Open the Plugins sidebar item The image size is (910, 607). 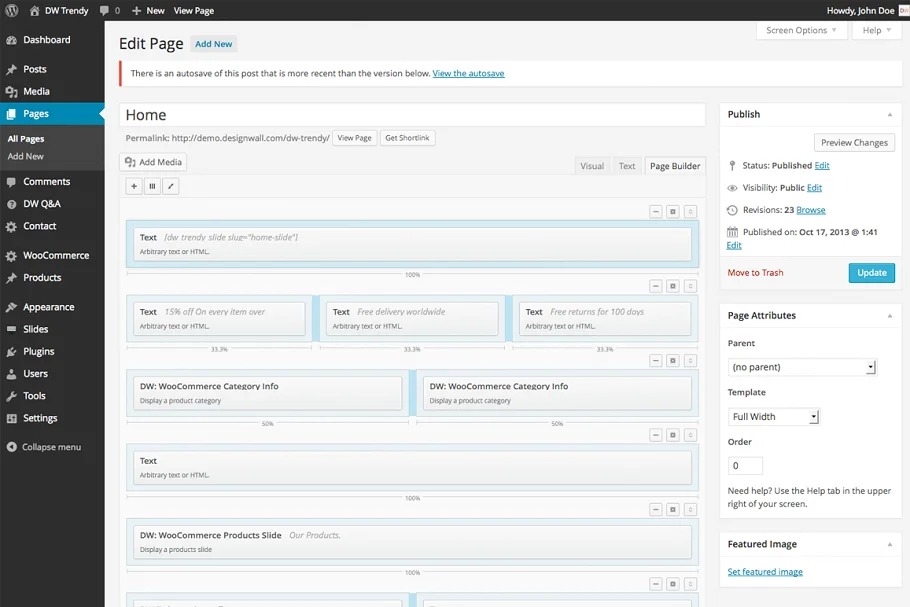[x=39, y=352]
